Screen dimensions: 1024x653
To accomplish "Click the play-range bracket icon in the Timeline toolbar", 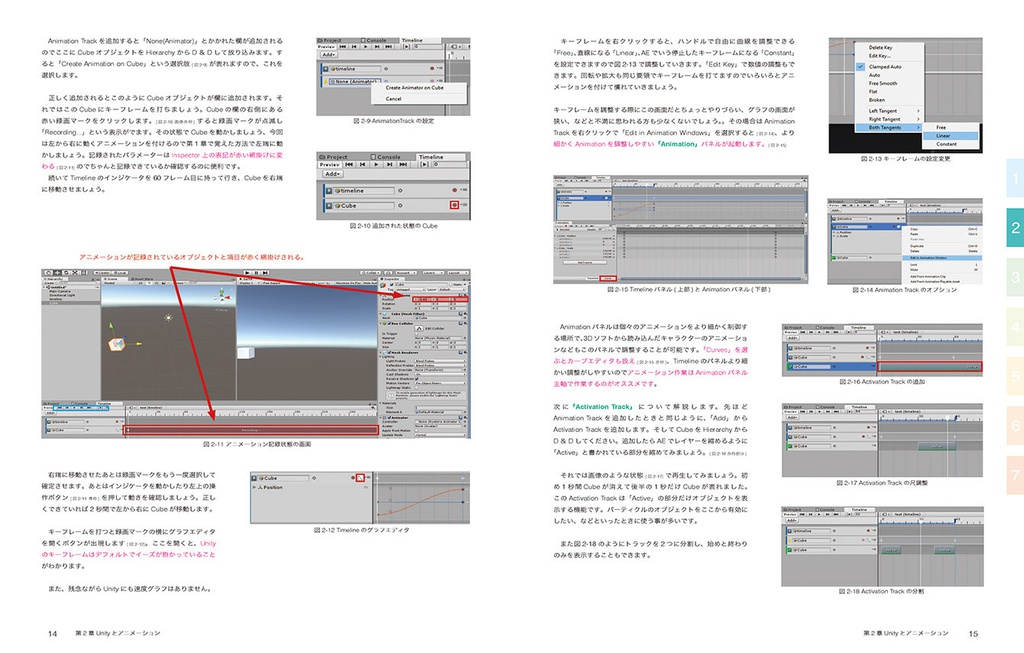I will point(406,46).
